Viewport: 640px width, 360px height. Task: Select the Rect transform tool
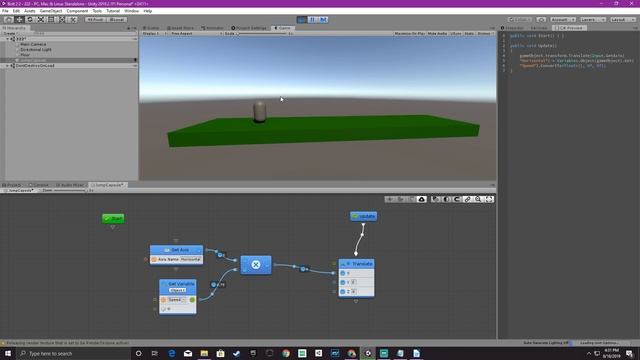51,20
